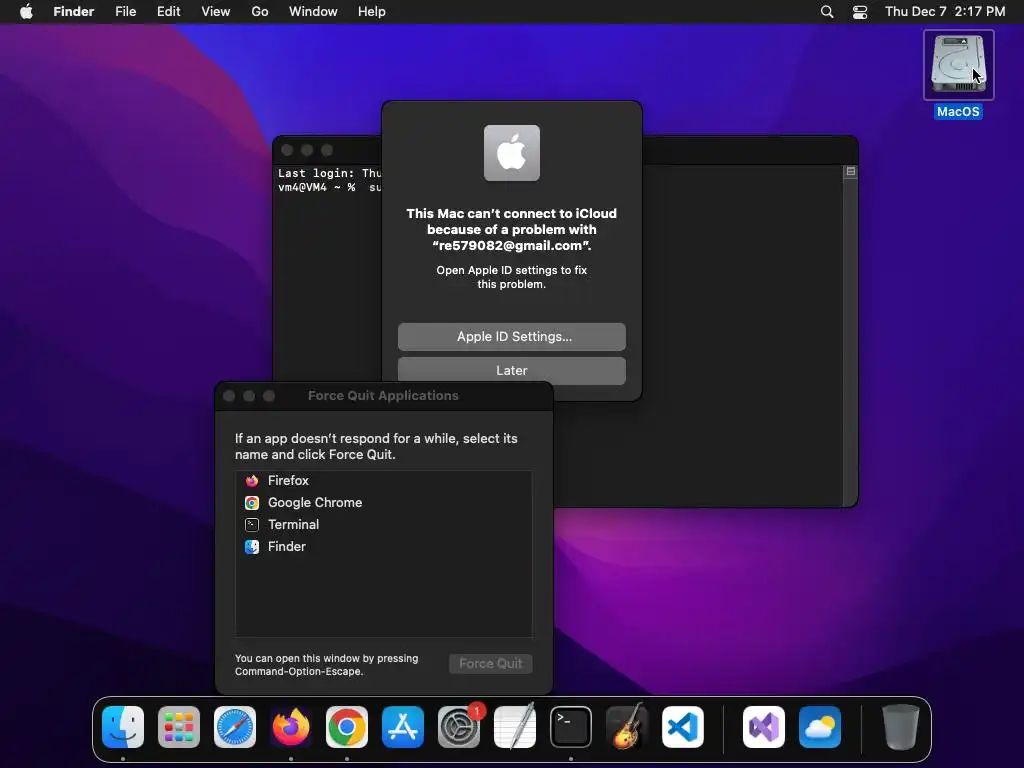Launch Visual Studio Code from the Dock
The width and height of the screenshot is (1024, 768).
[x=683, y=727]
